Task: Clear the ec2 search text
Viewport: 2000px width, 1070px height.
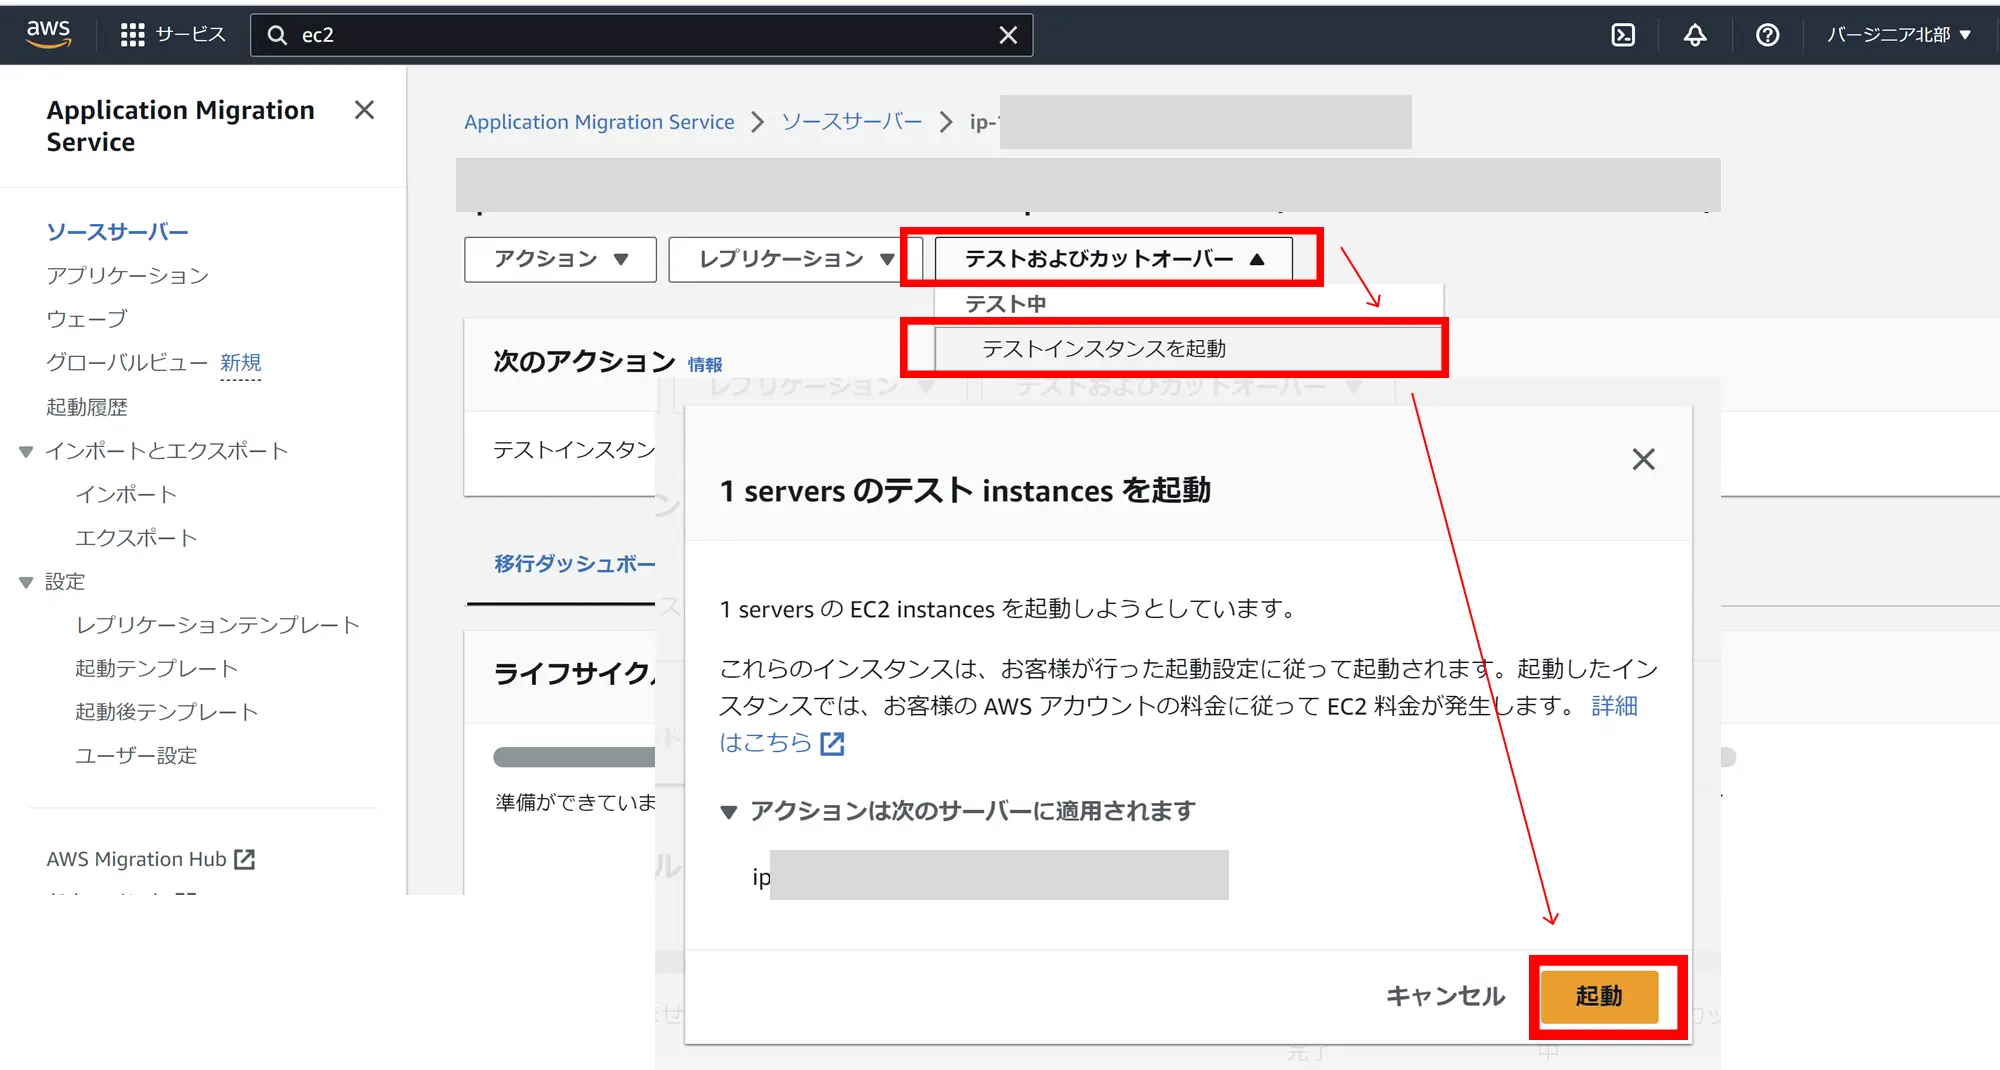Action: (1008, 35)
